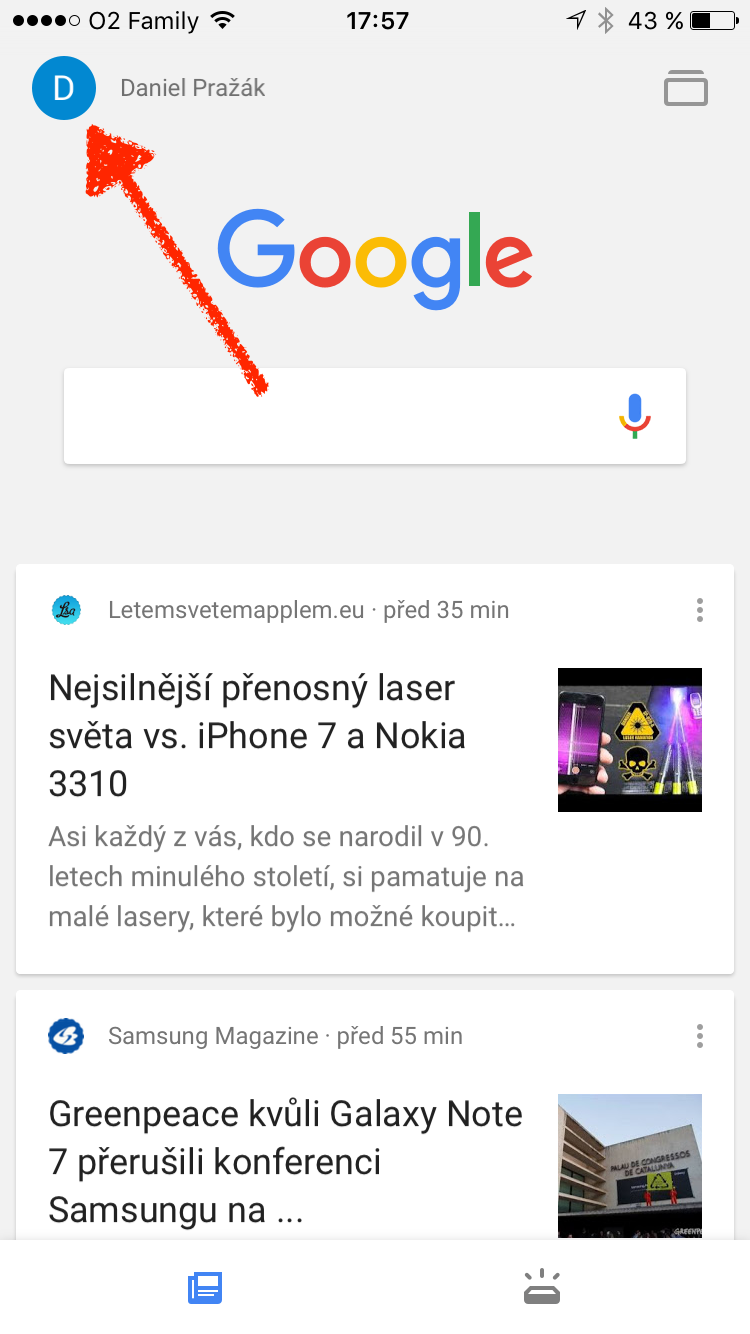Screen dimensions: 750x1334
Task: Click the Google logo
Action: point(375,258)
